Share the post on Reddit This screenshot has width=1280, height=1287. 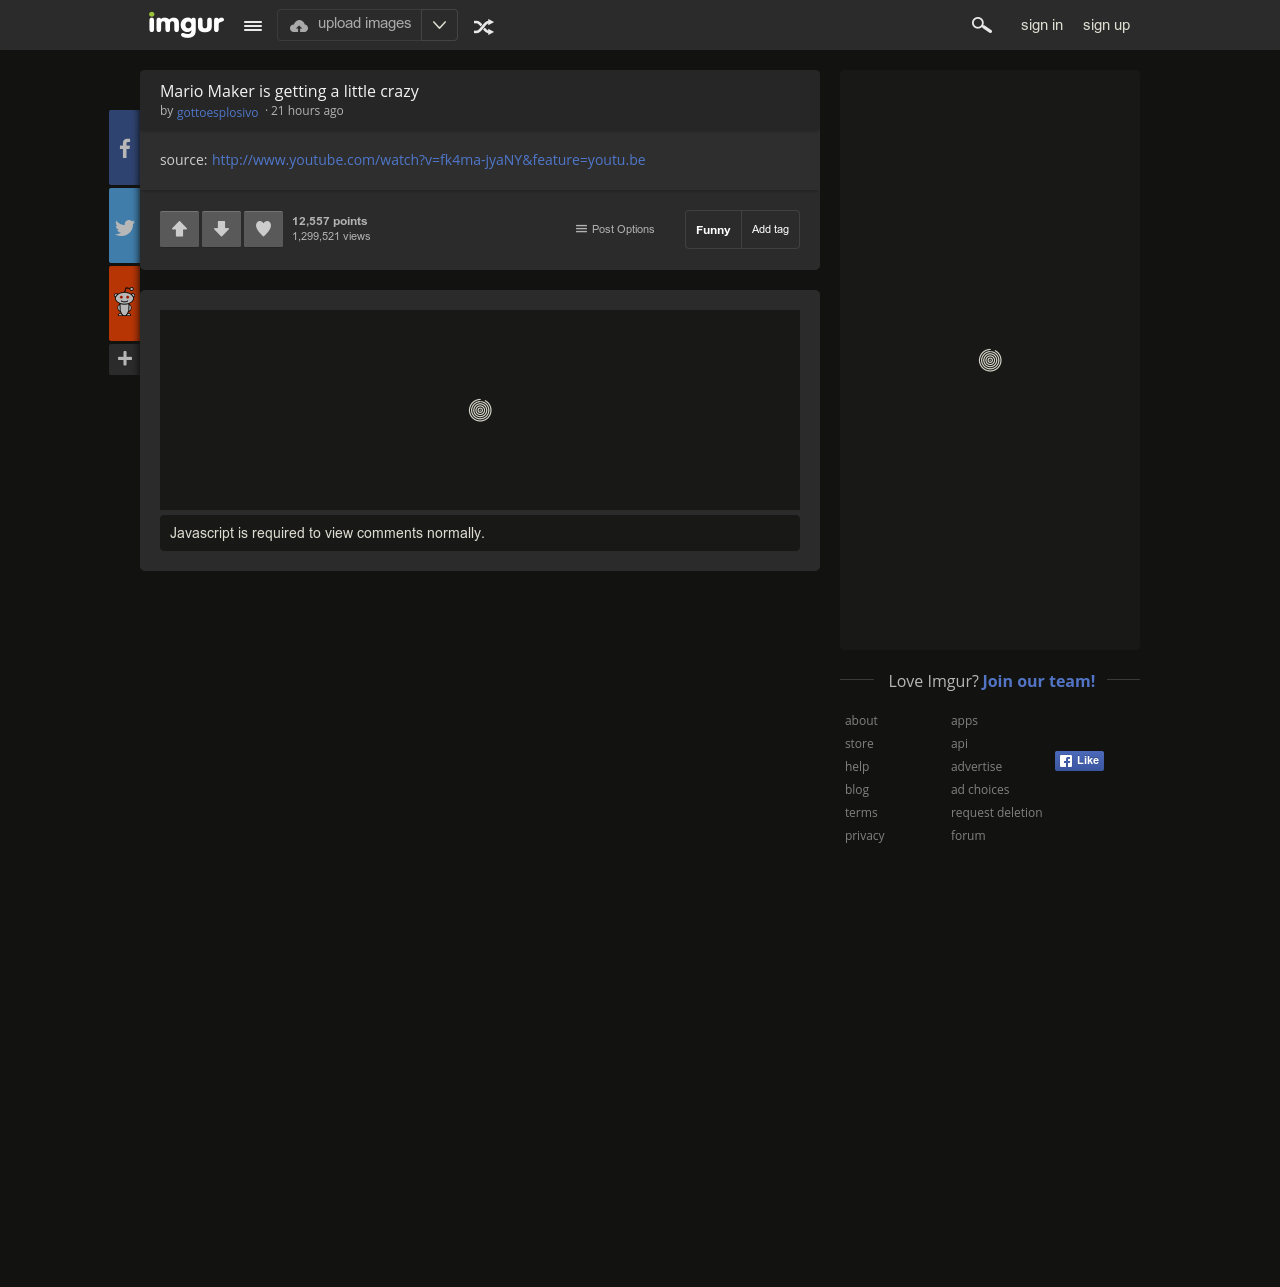[x=124, y=303]
